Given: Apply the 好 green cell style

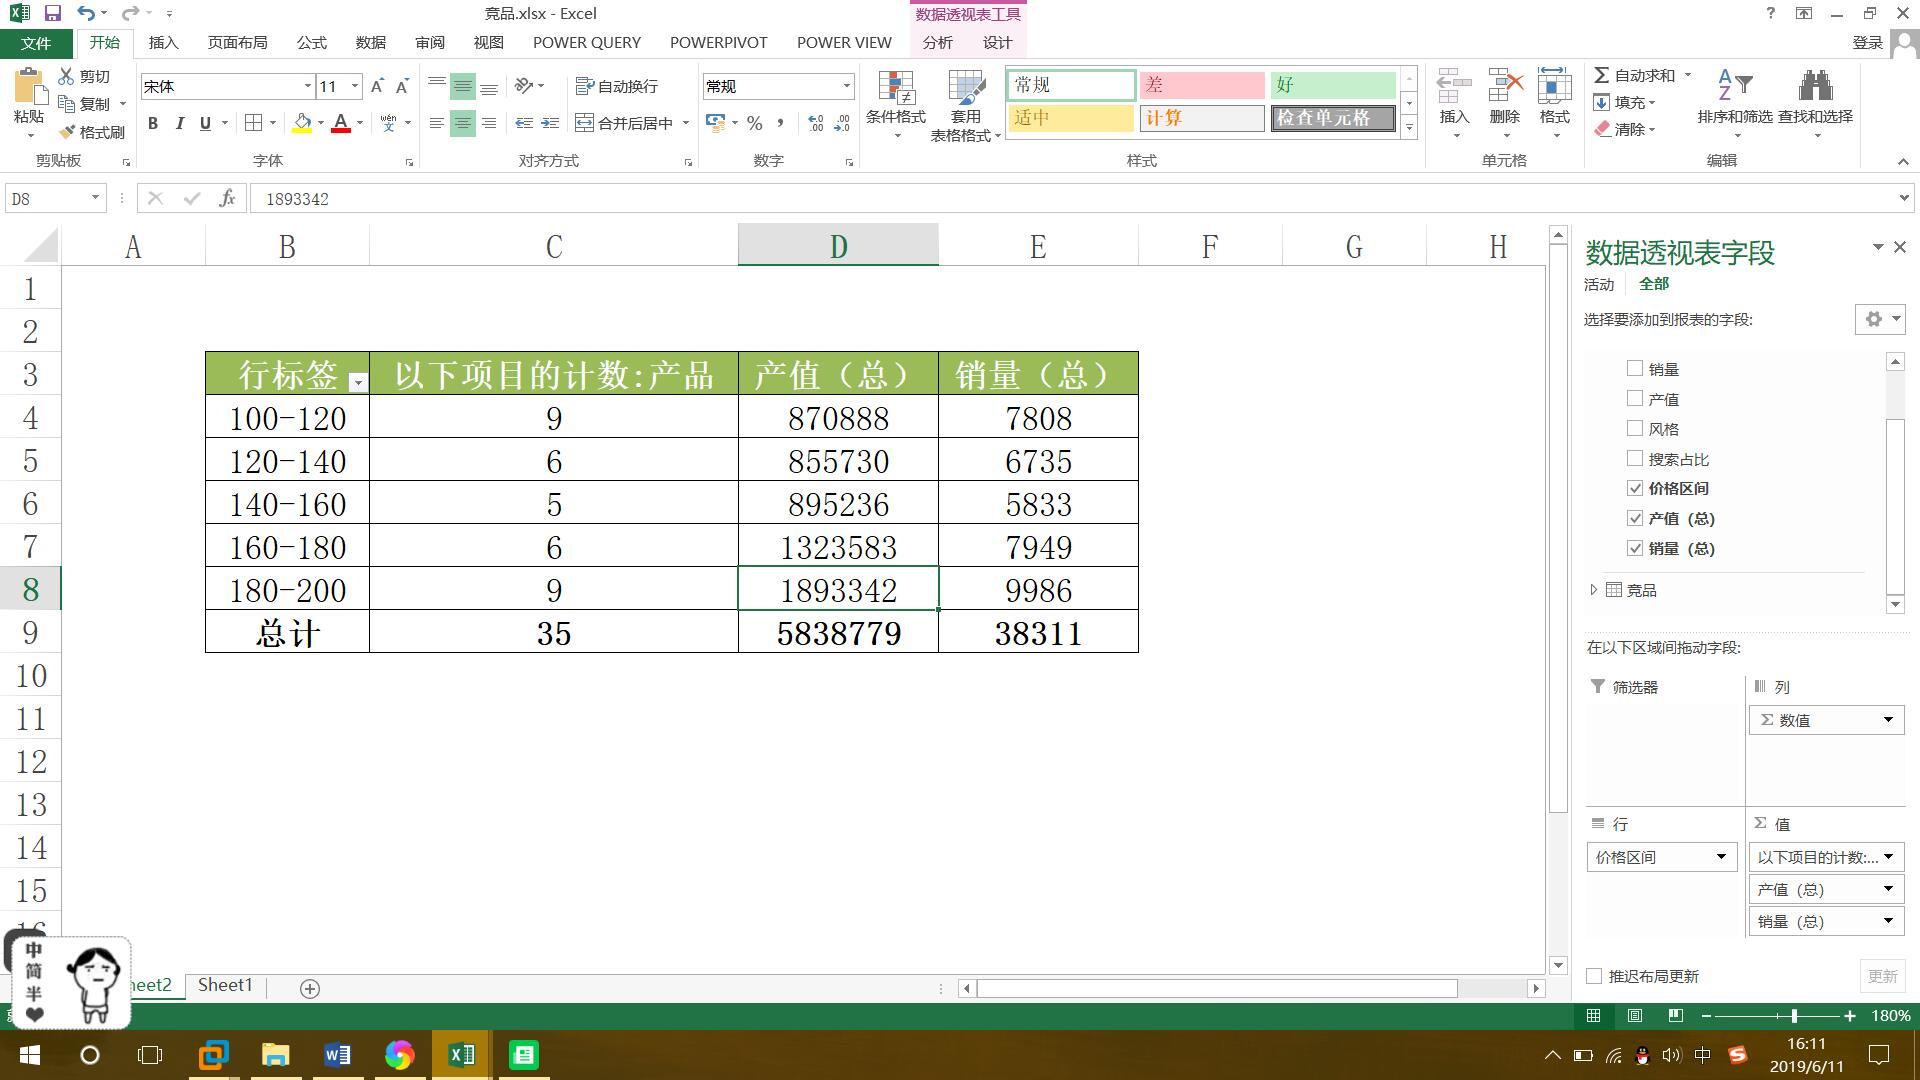Looking at the screenshot, I should [x=1331, y=85].
